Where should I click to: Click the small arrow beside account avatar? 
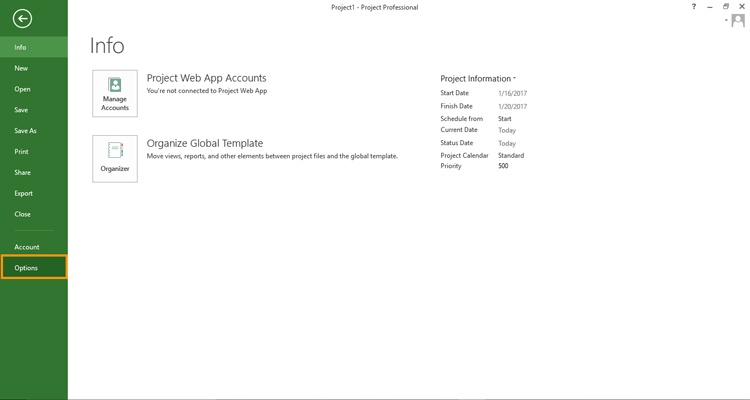[726, 20]
